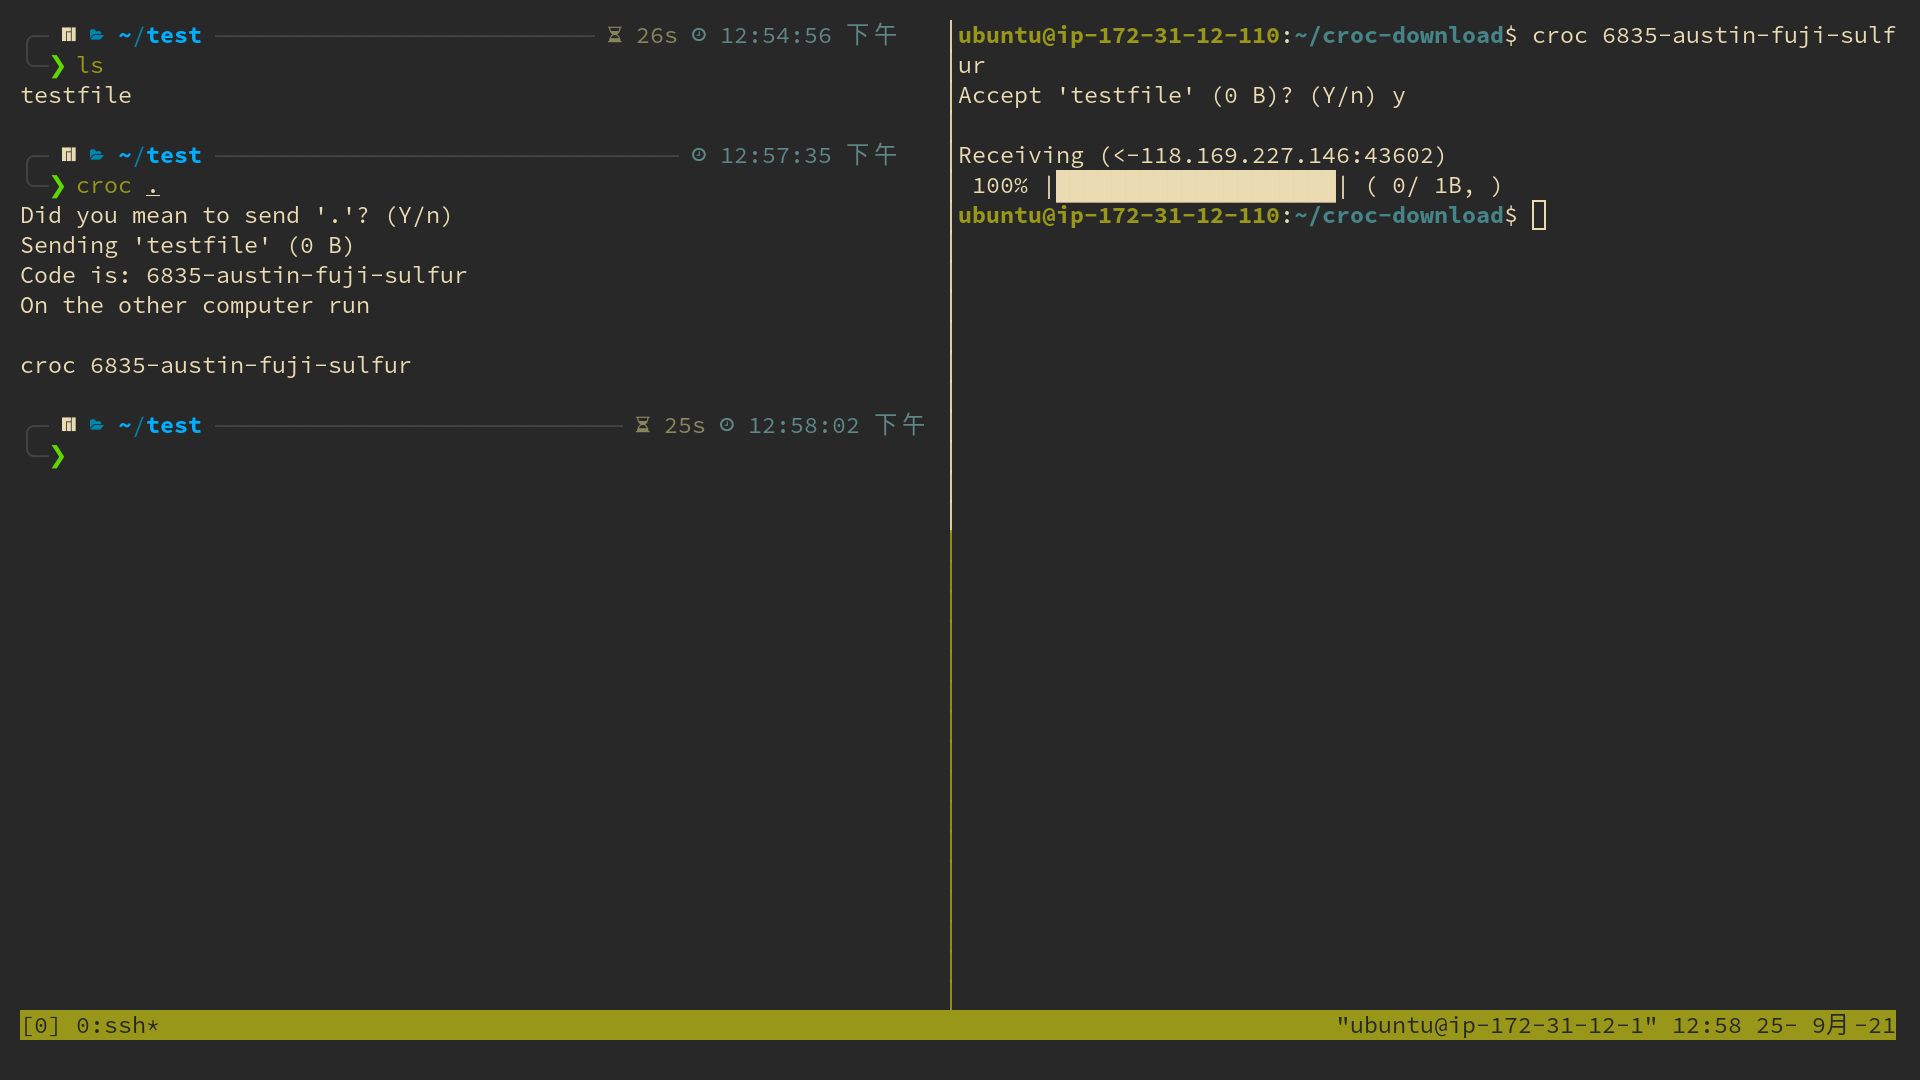This screenshot has height=1080, width=1920.
Task: Click the clock icon beside 12:57:35
Action: [x=699, y=155]
